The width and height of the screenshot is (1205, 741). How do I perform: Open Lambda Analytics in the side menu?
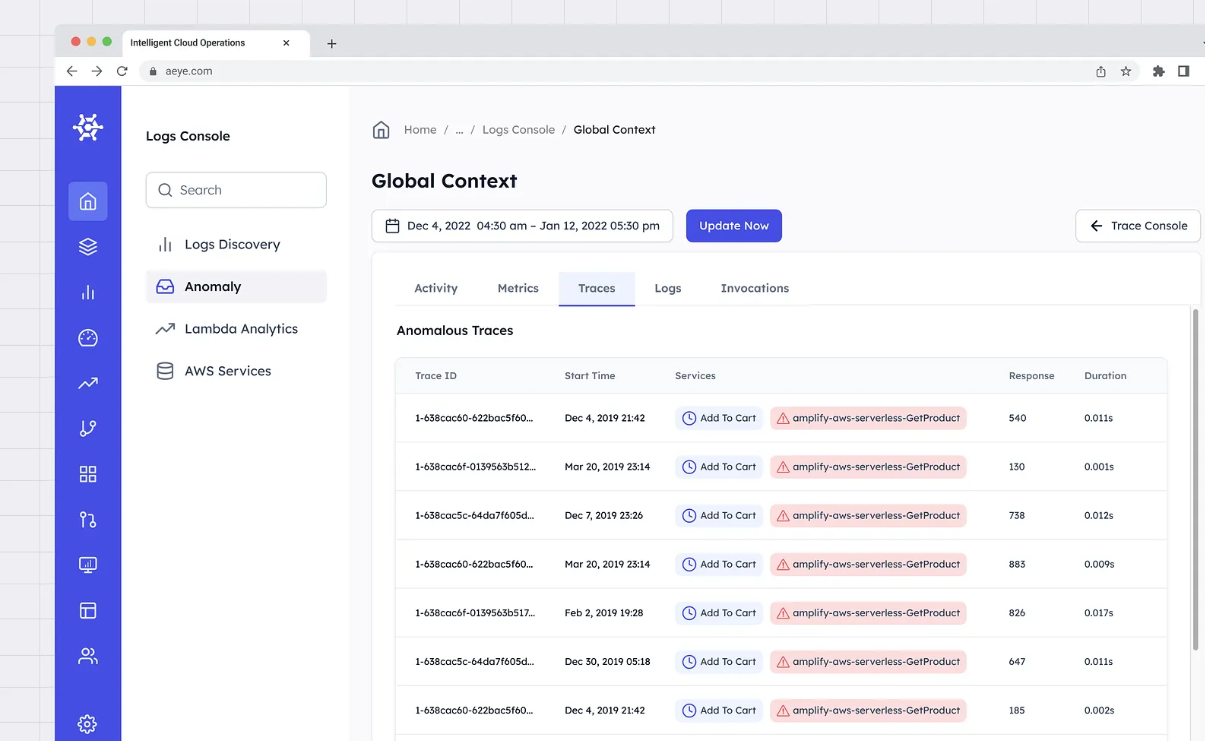tap(240, 329)
